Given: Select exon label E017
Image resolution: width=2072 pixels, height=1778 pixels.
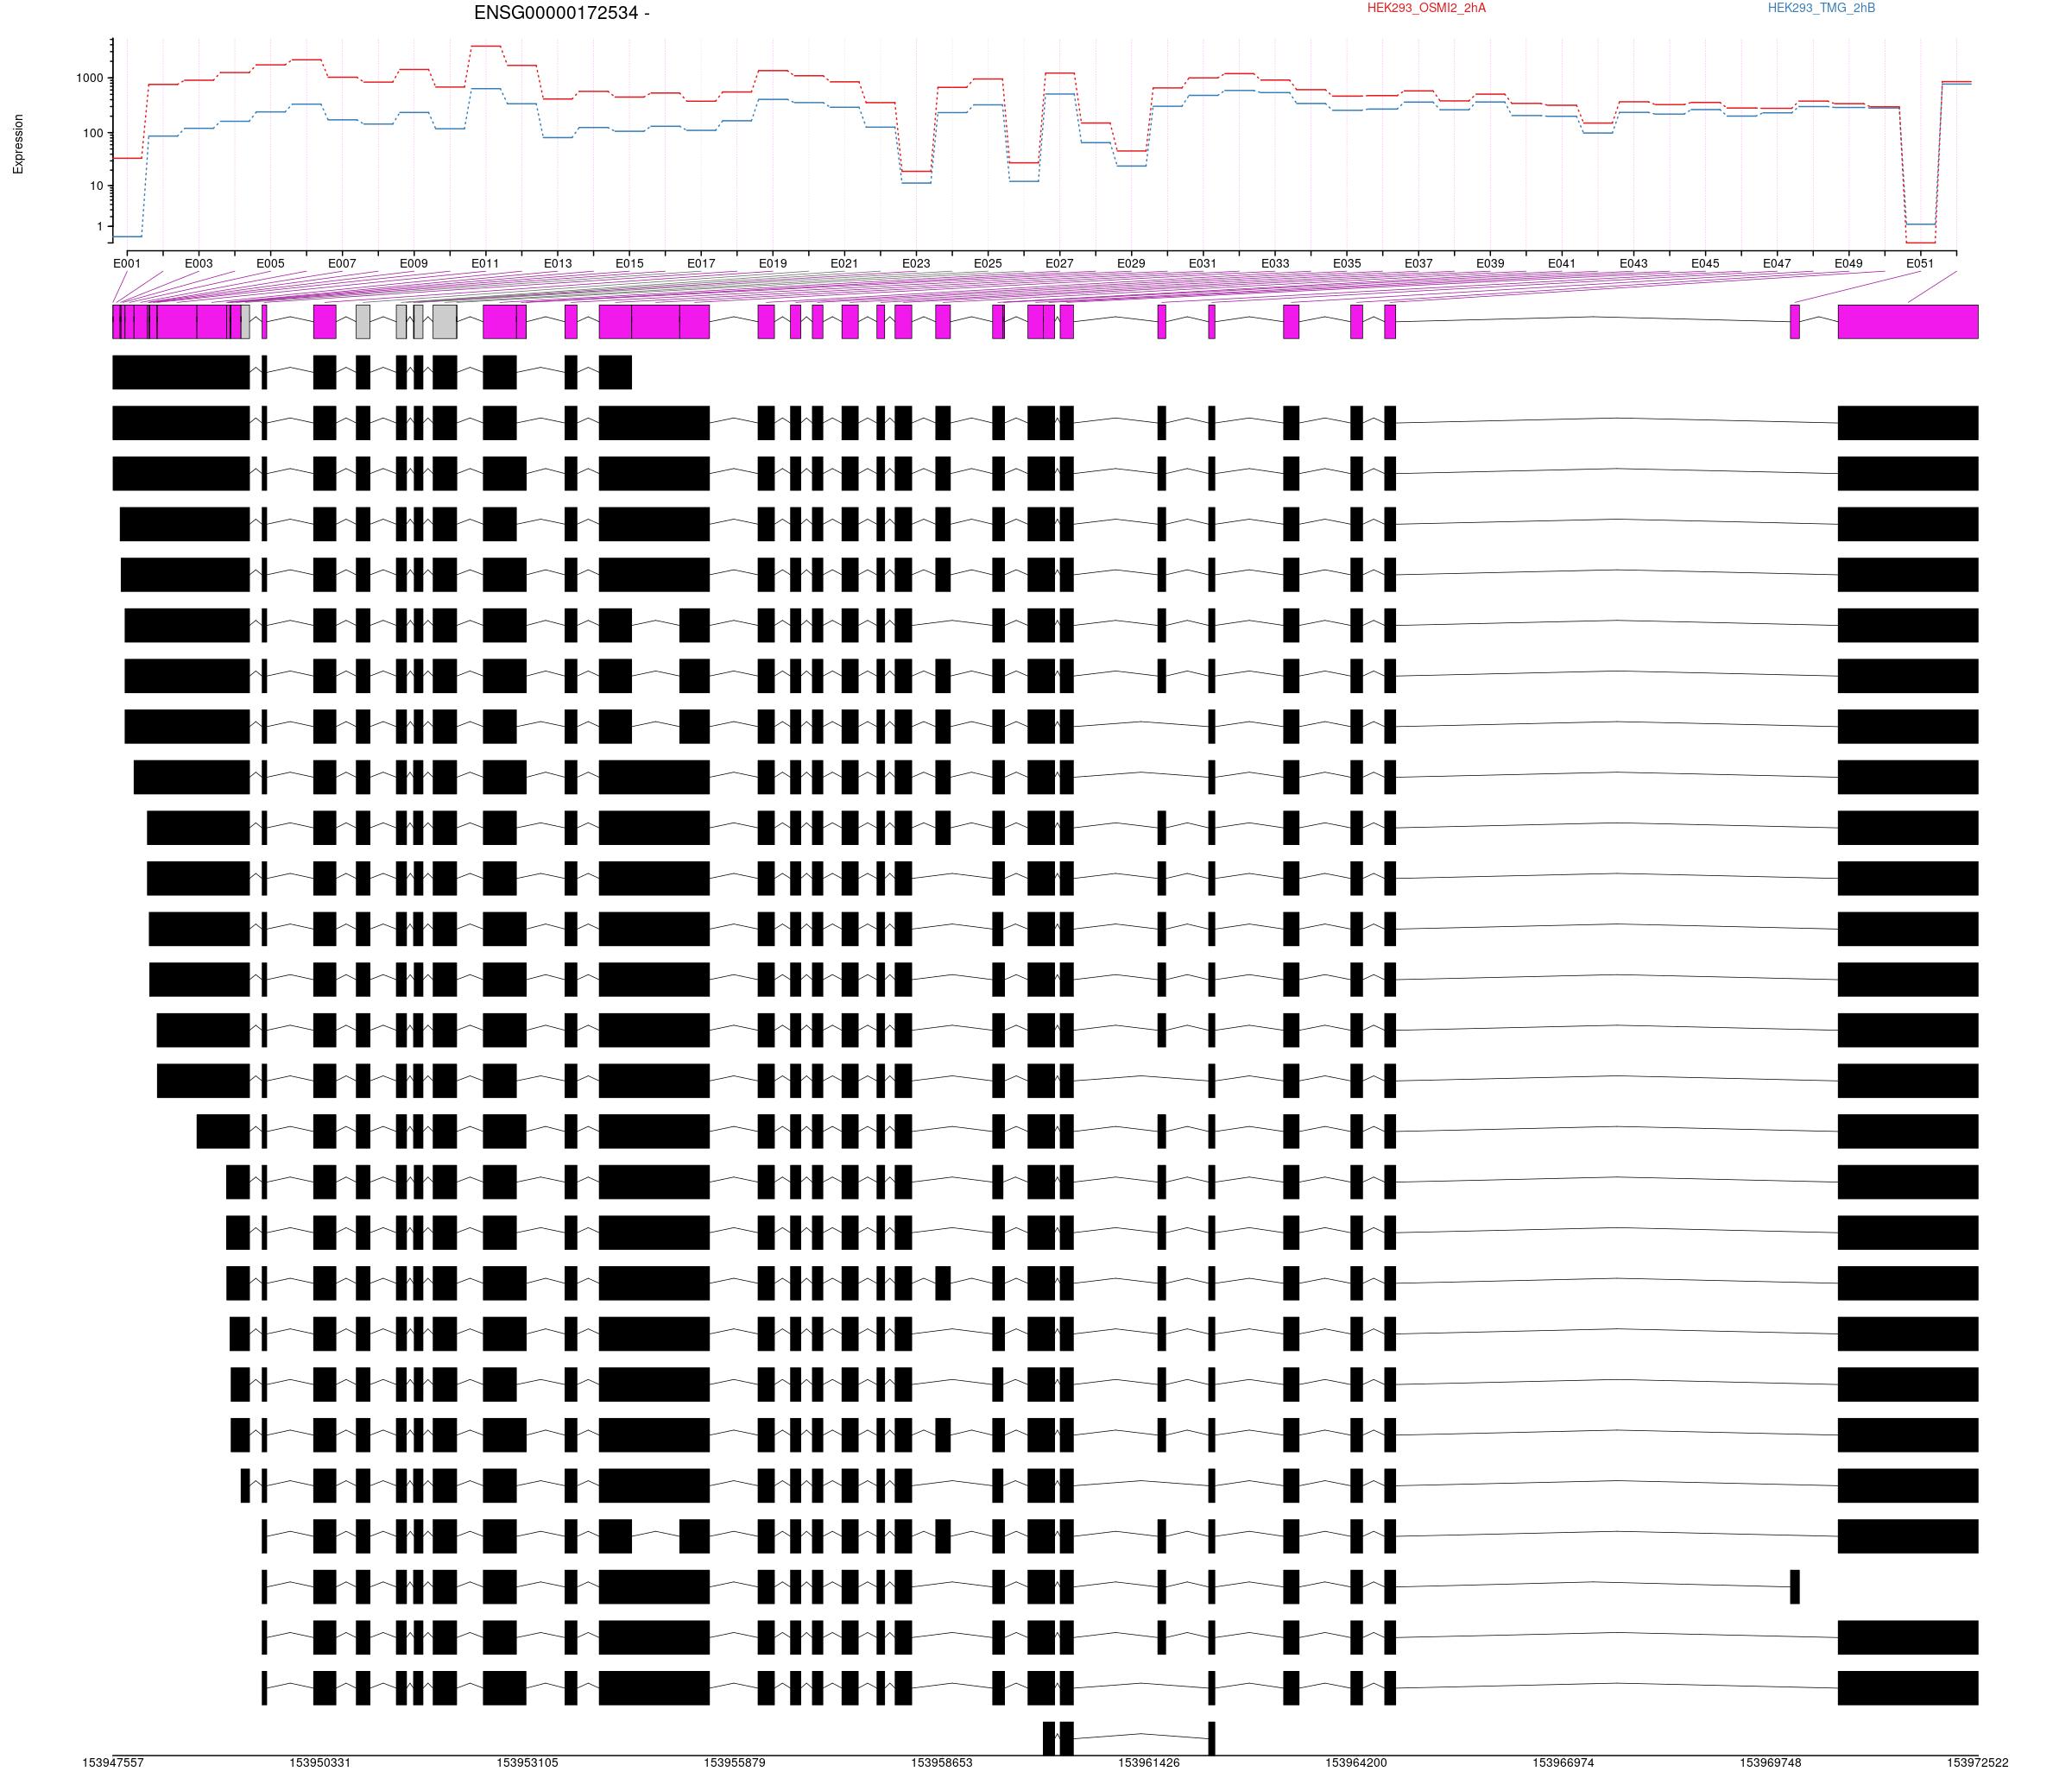Looking at the screenshot, I should (x=701, y=264).
